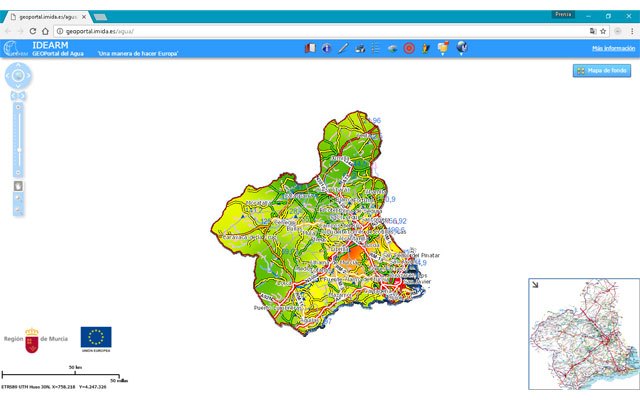The image size is (640, 400).
Task: Select the blue information identify tool
Action: click(x=326, y=48)
